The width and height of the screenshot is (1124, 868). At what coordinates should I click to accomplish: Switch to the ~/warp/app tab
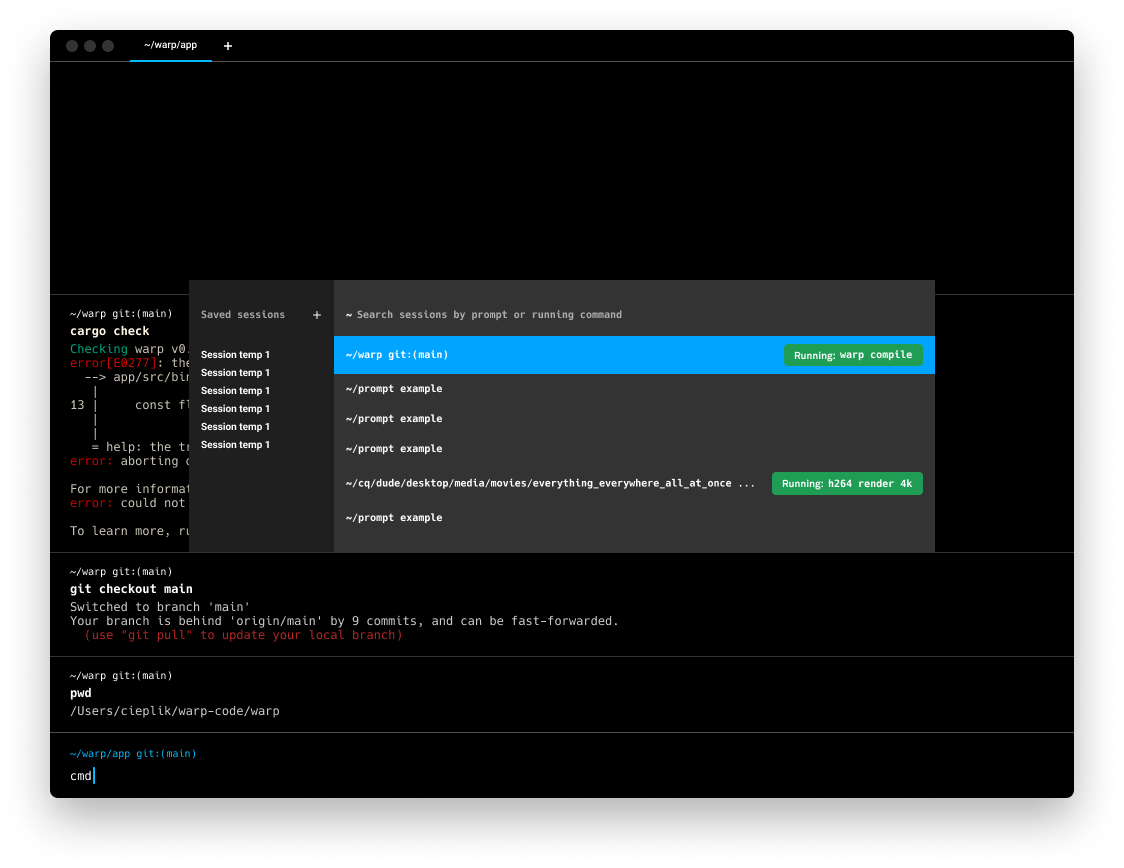pyautogui.click(x=170, y=46)
